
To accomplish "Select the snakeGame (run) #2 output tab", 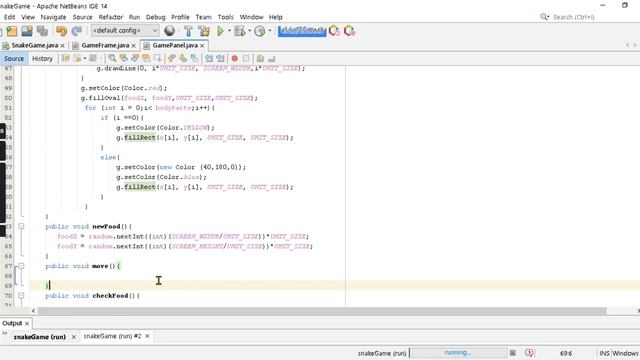I will tap(112, 336).
